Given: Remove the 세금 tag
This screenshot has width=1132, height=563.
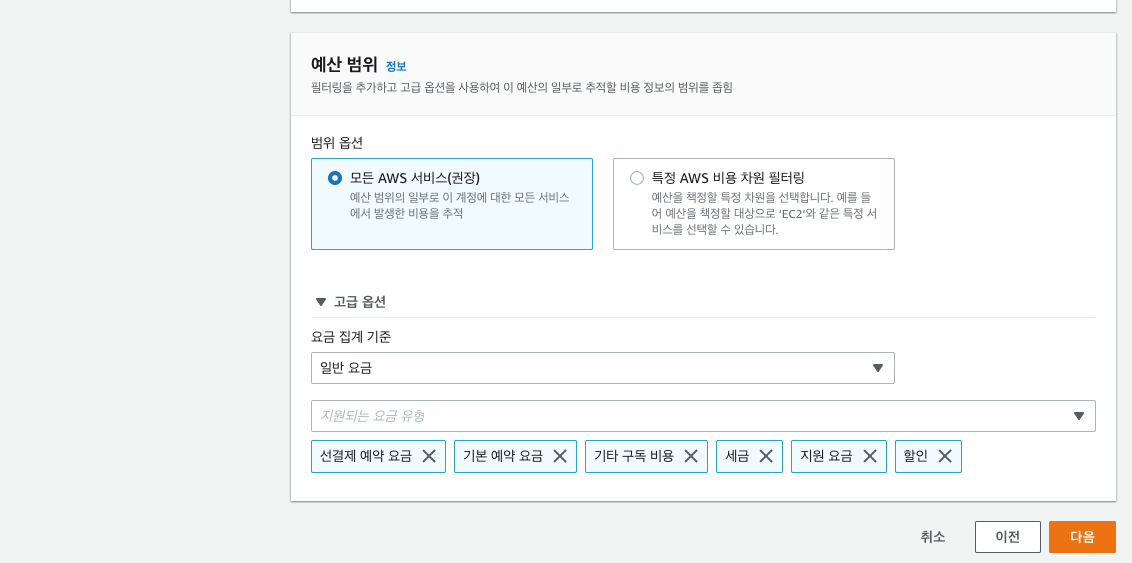Looking at the screenshot, I should tap(766, 456).
